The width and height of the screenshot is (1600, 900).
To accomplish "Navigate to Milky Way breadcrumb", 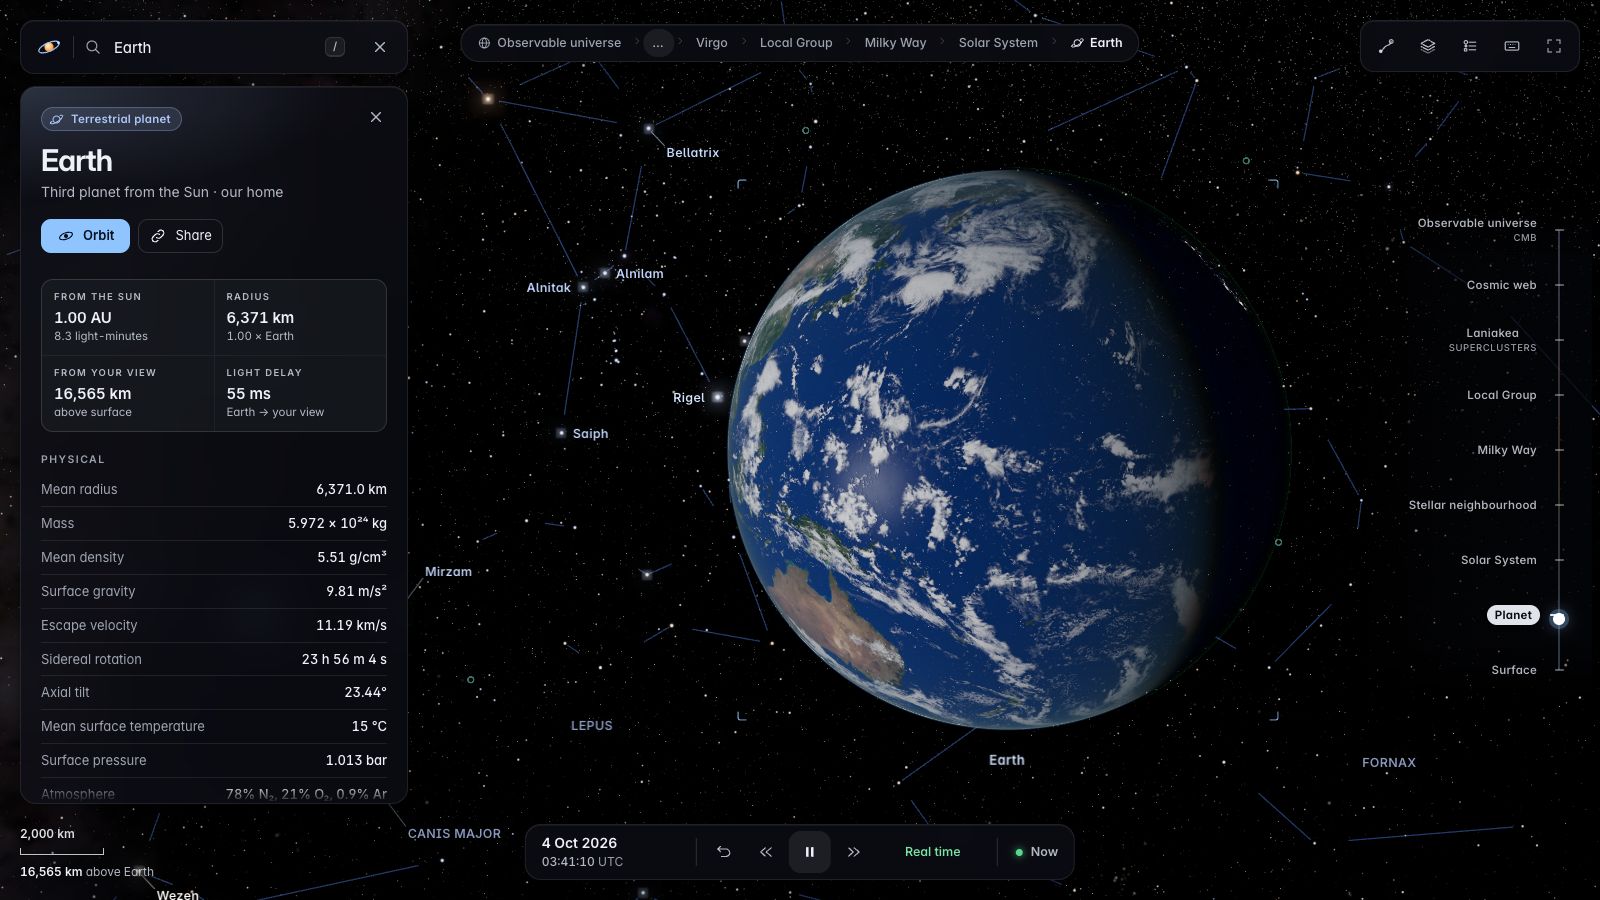I will click(x=895, y=43).
